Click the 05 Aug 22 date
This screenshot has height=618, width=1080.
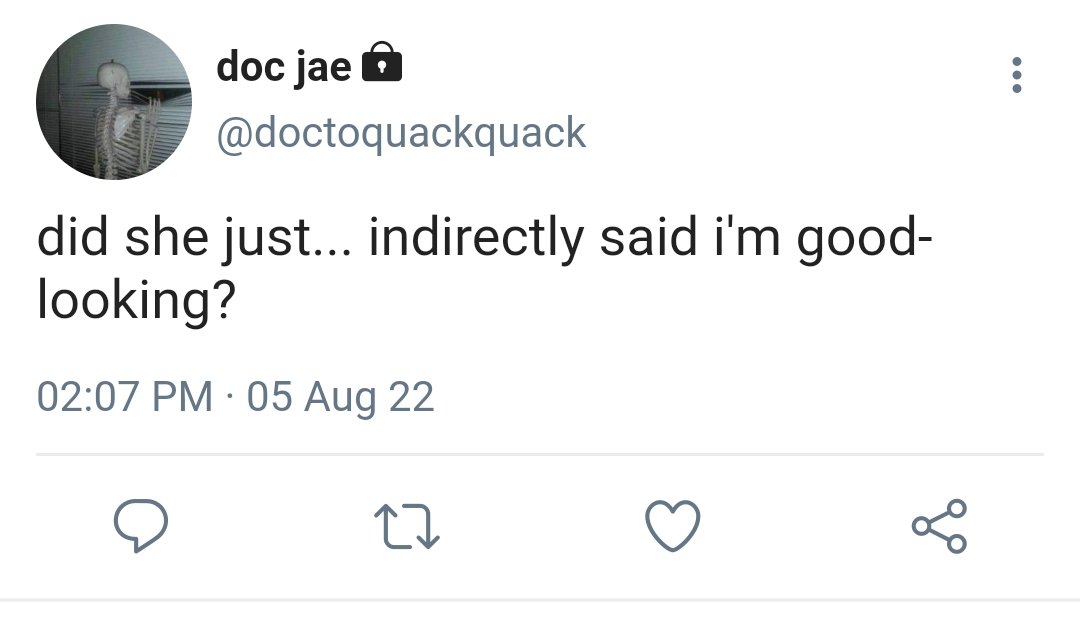(340, 398)
